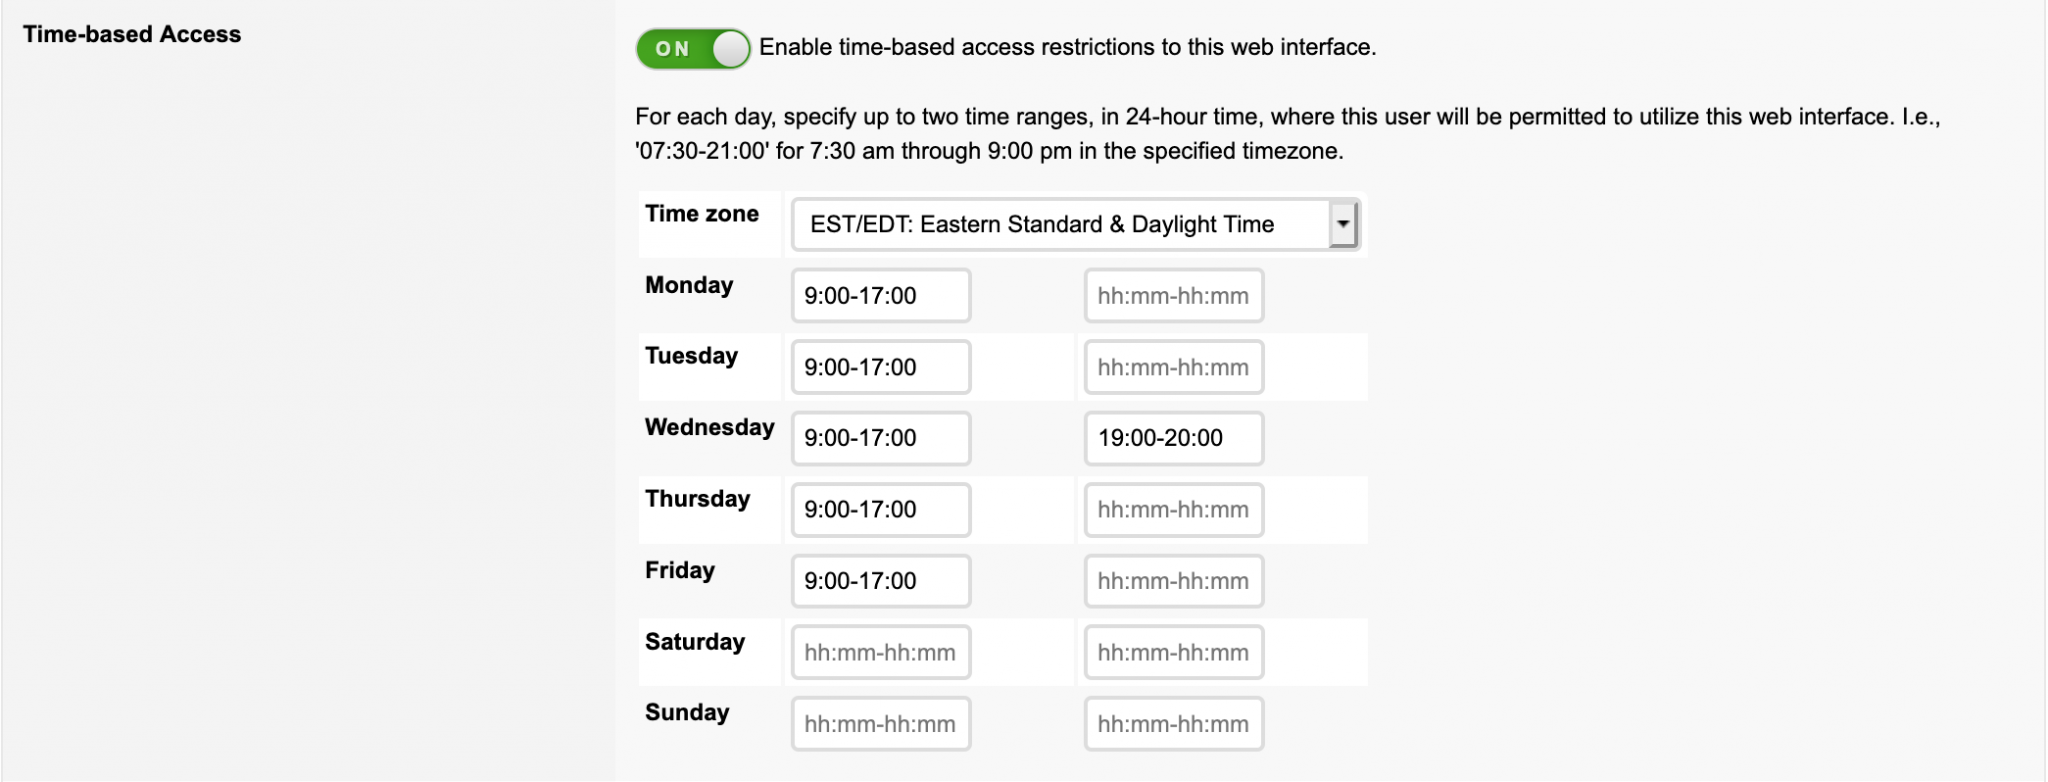Click Friday's second hh:mm-hh:mm placeholder
Screen dimensions: 2048x782
click(1172, 580)
